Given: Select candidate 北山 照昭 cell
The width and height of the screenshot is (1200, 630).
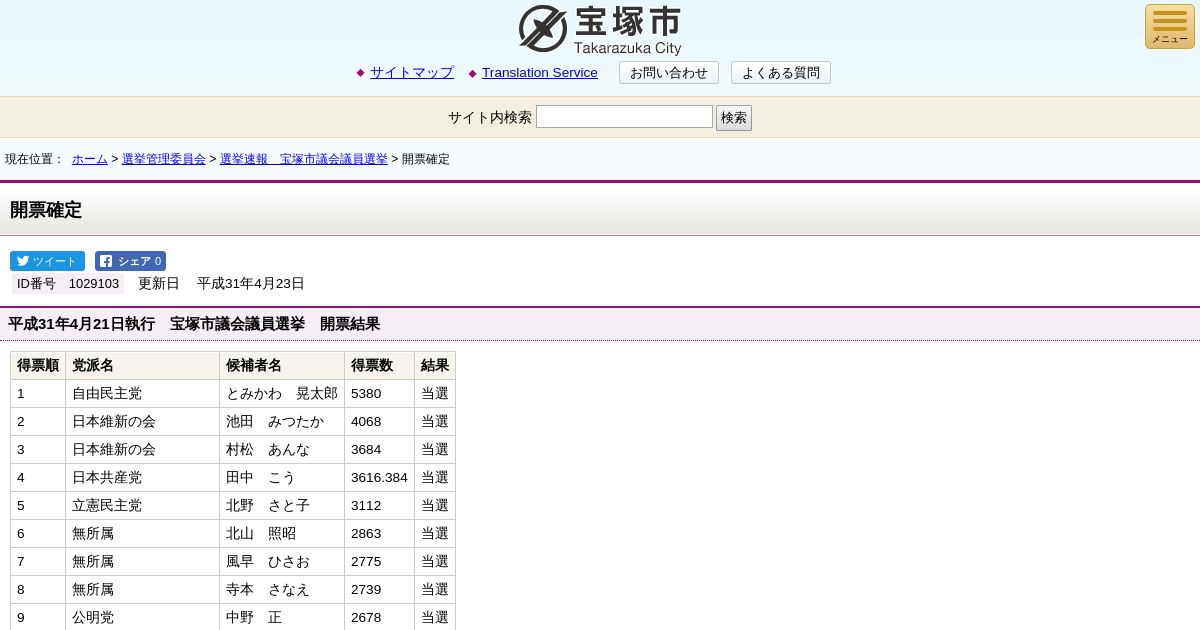Looking at the screenshot, I should click(282, 534).
